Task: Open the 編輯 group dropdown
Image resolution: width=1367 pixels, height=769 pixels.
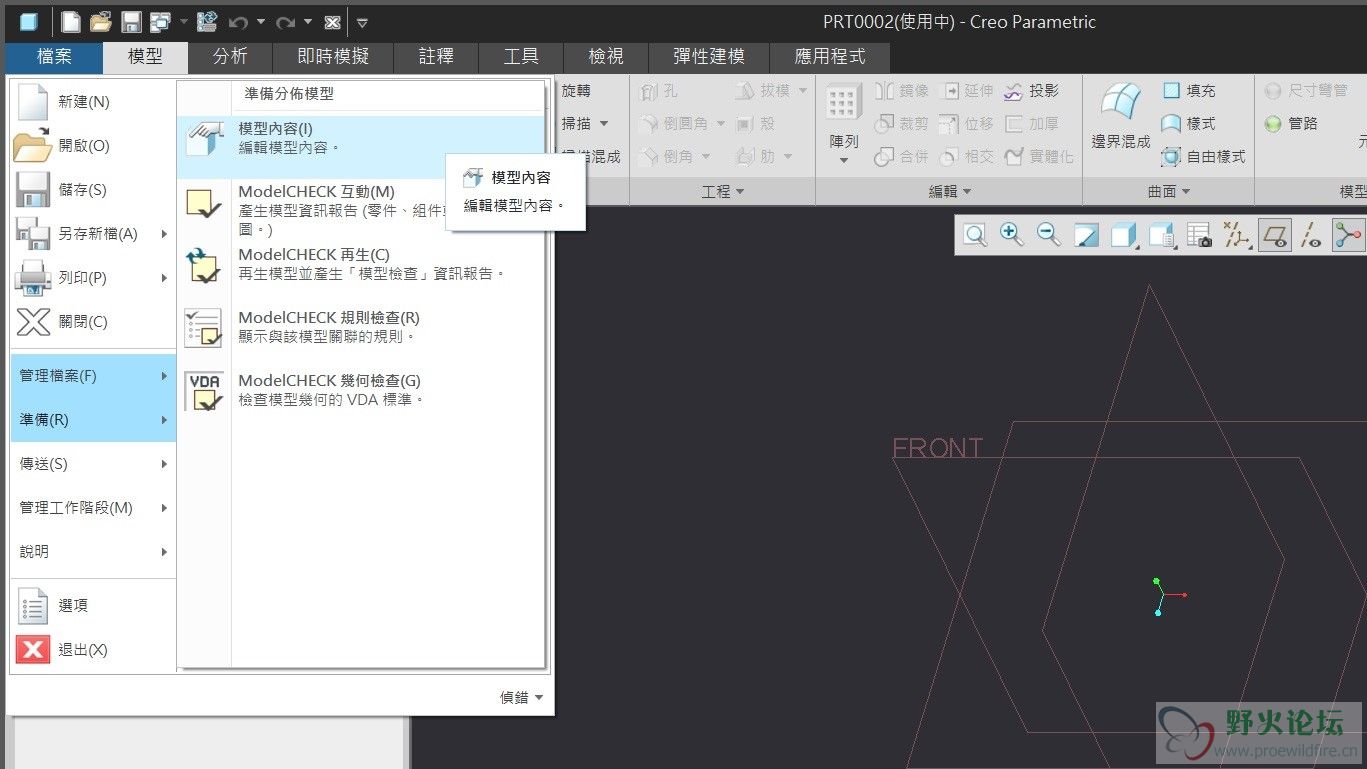Action: point(950,191)
